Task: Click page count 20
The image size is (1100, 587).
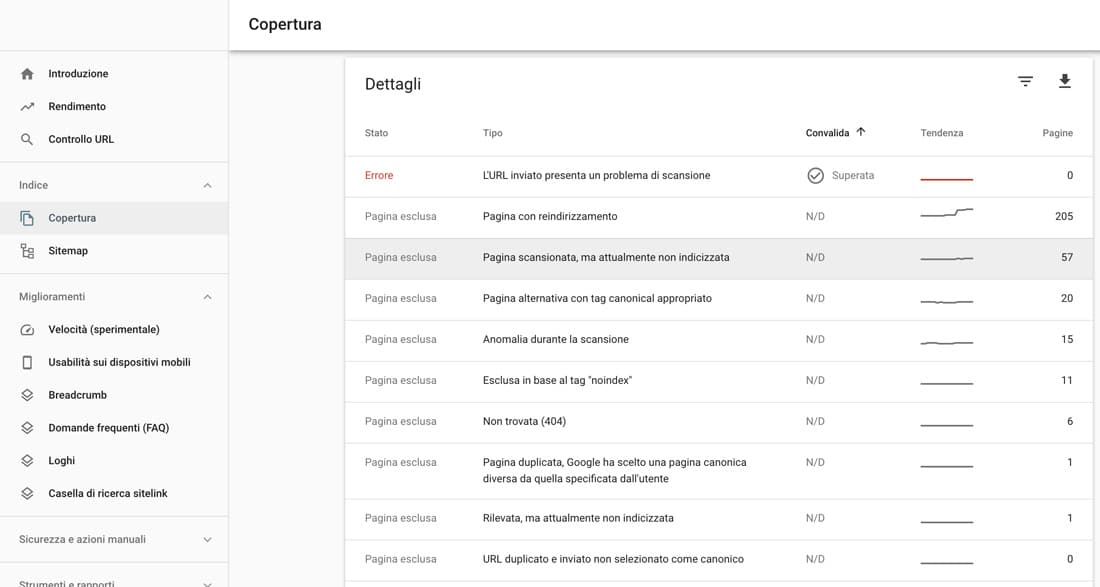Action: 1066,298
